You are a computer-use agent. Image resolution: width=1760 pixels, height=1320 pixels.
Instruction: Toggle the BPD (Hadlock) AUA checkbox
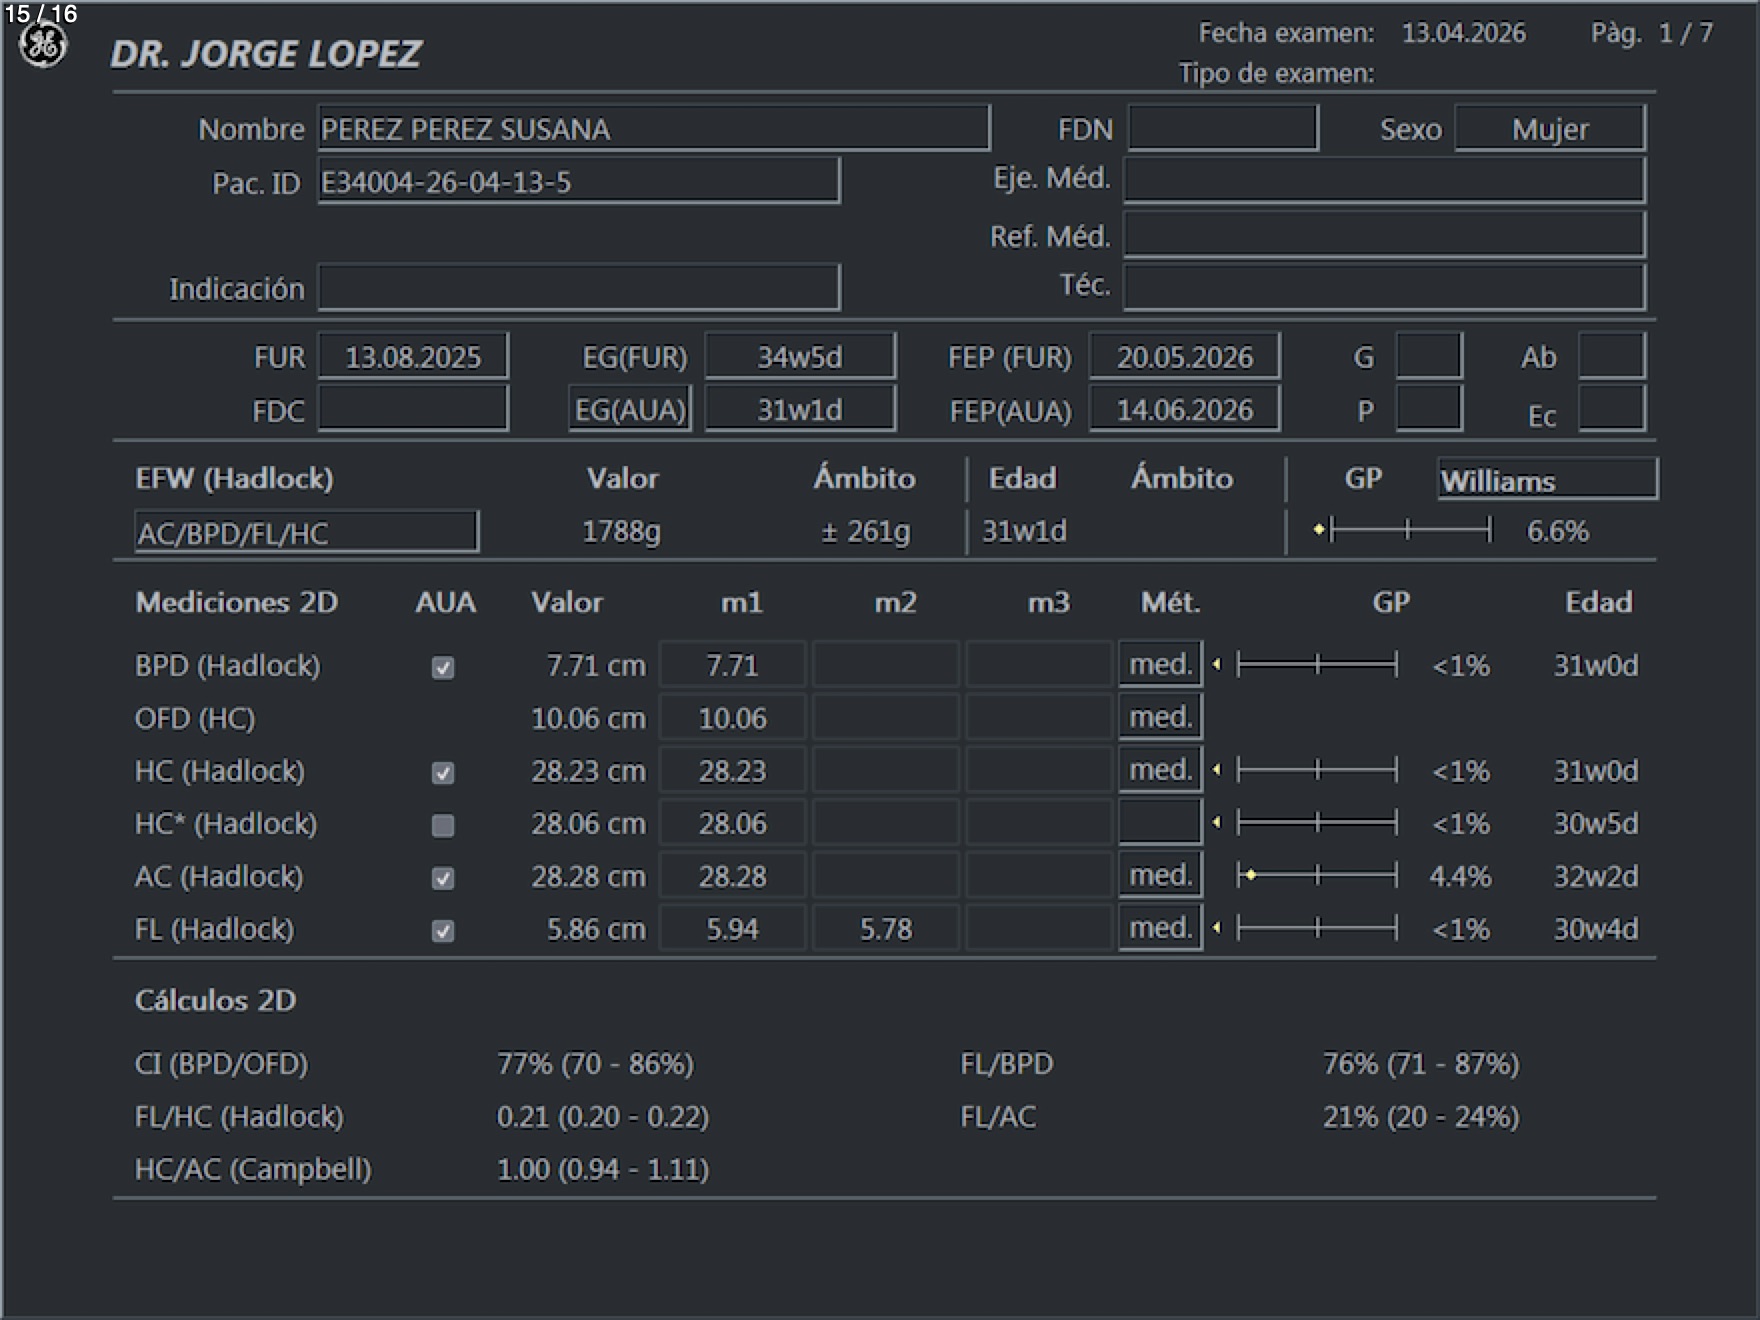443,667
